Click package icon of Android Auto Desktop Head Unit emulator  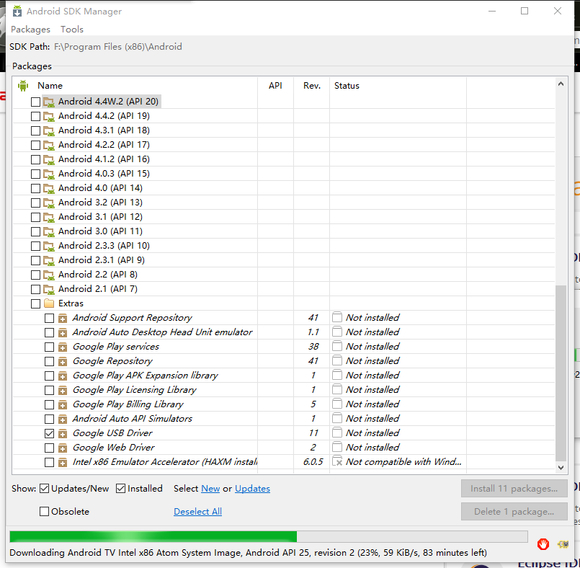tap(63, 332)
